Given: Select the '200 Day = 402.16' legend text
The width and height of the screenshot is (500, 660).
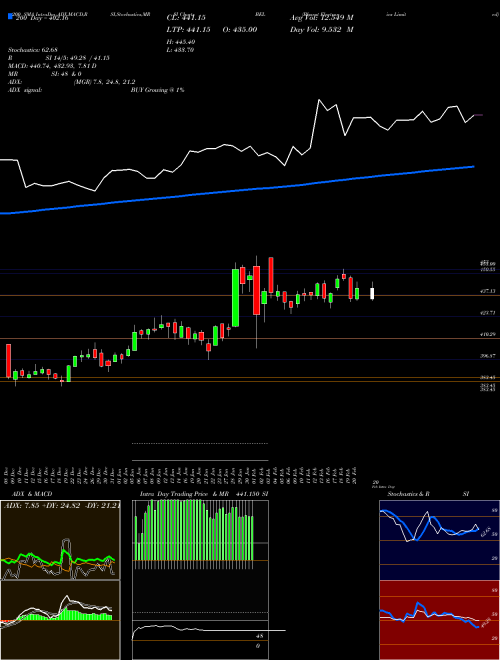Looking at the screenshot, I should point(41,19).
